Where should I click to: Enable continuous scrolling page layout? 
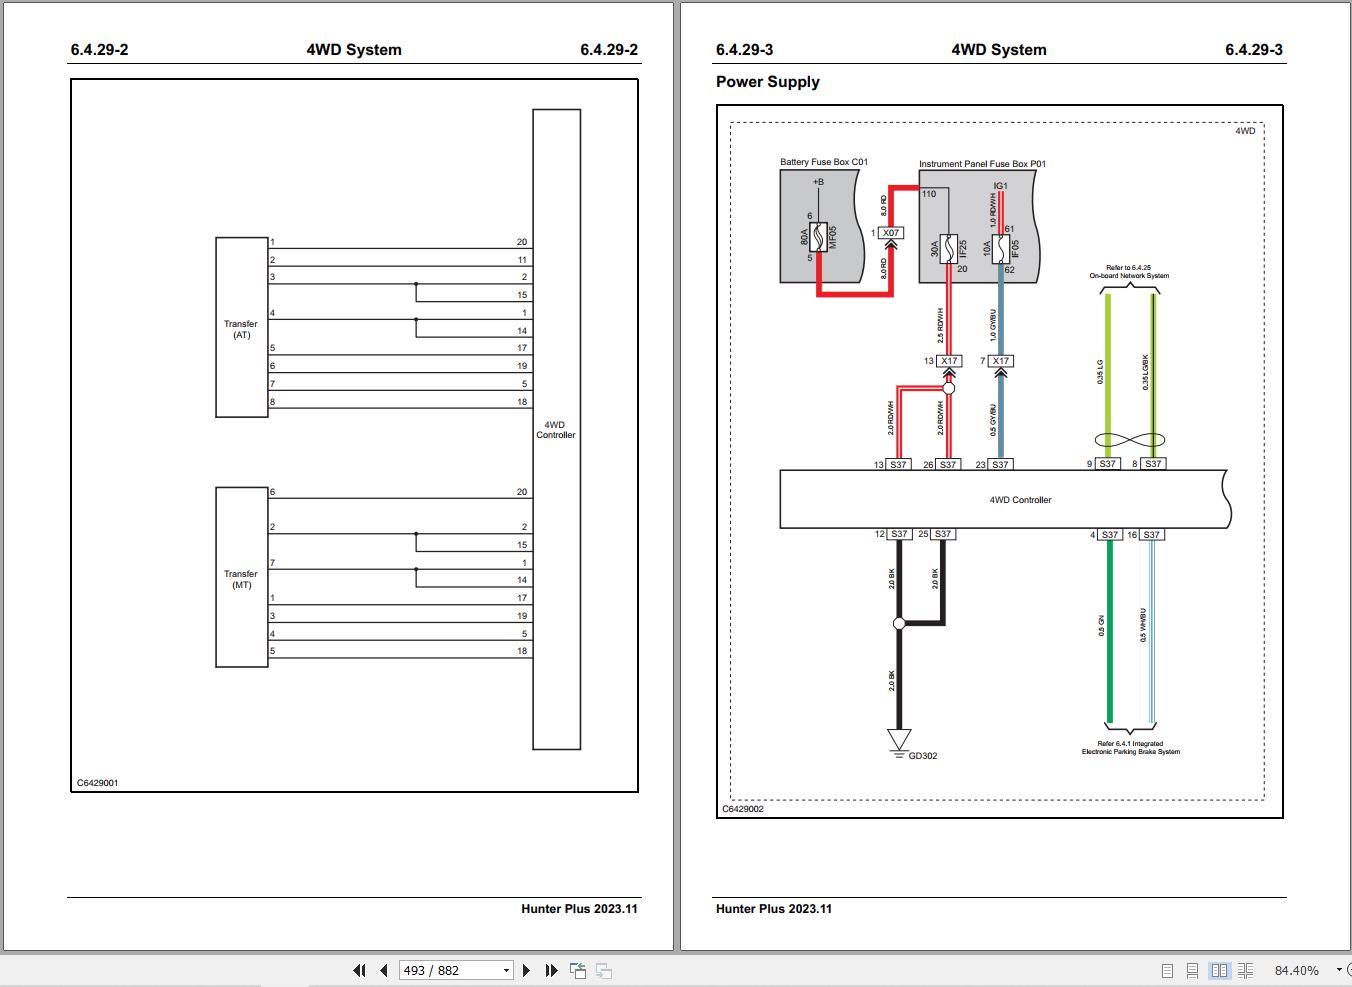tap(1192, 970)
